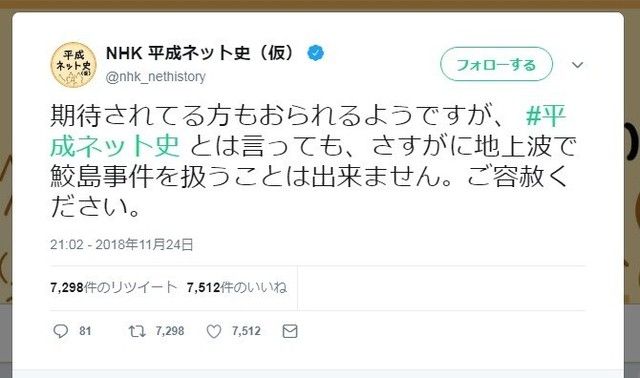Click the retweet arrows icon
The width and height of the screenshot is (640, 378).
click(x=137, y=331)
